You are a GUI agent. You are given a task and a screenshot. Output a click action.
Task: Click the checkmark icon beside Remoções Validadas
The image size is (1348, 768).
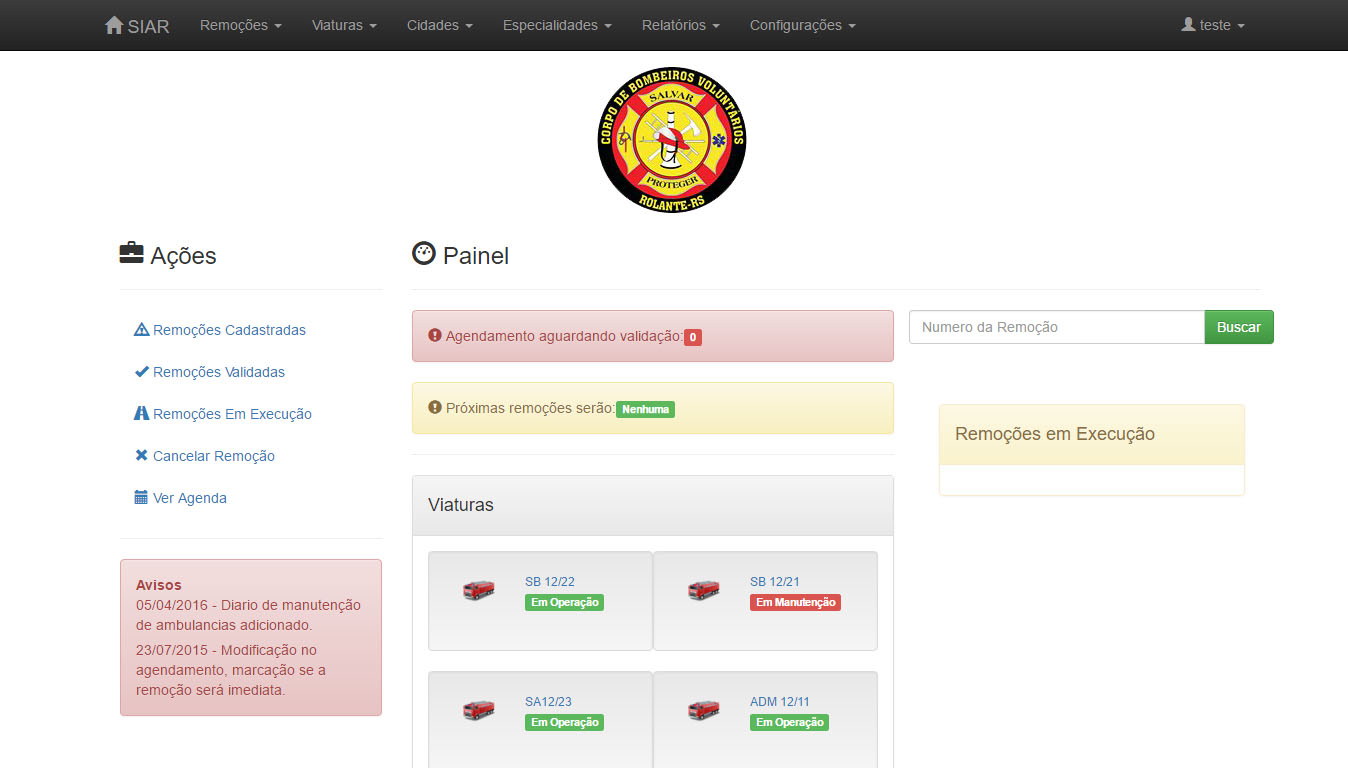[x=141, y=372]
